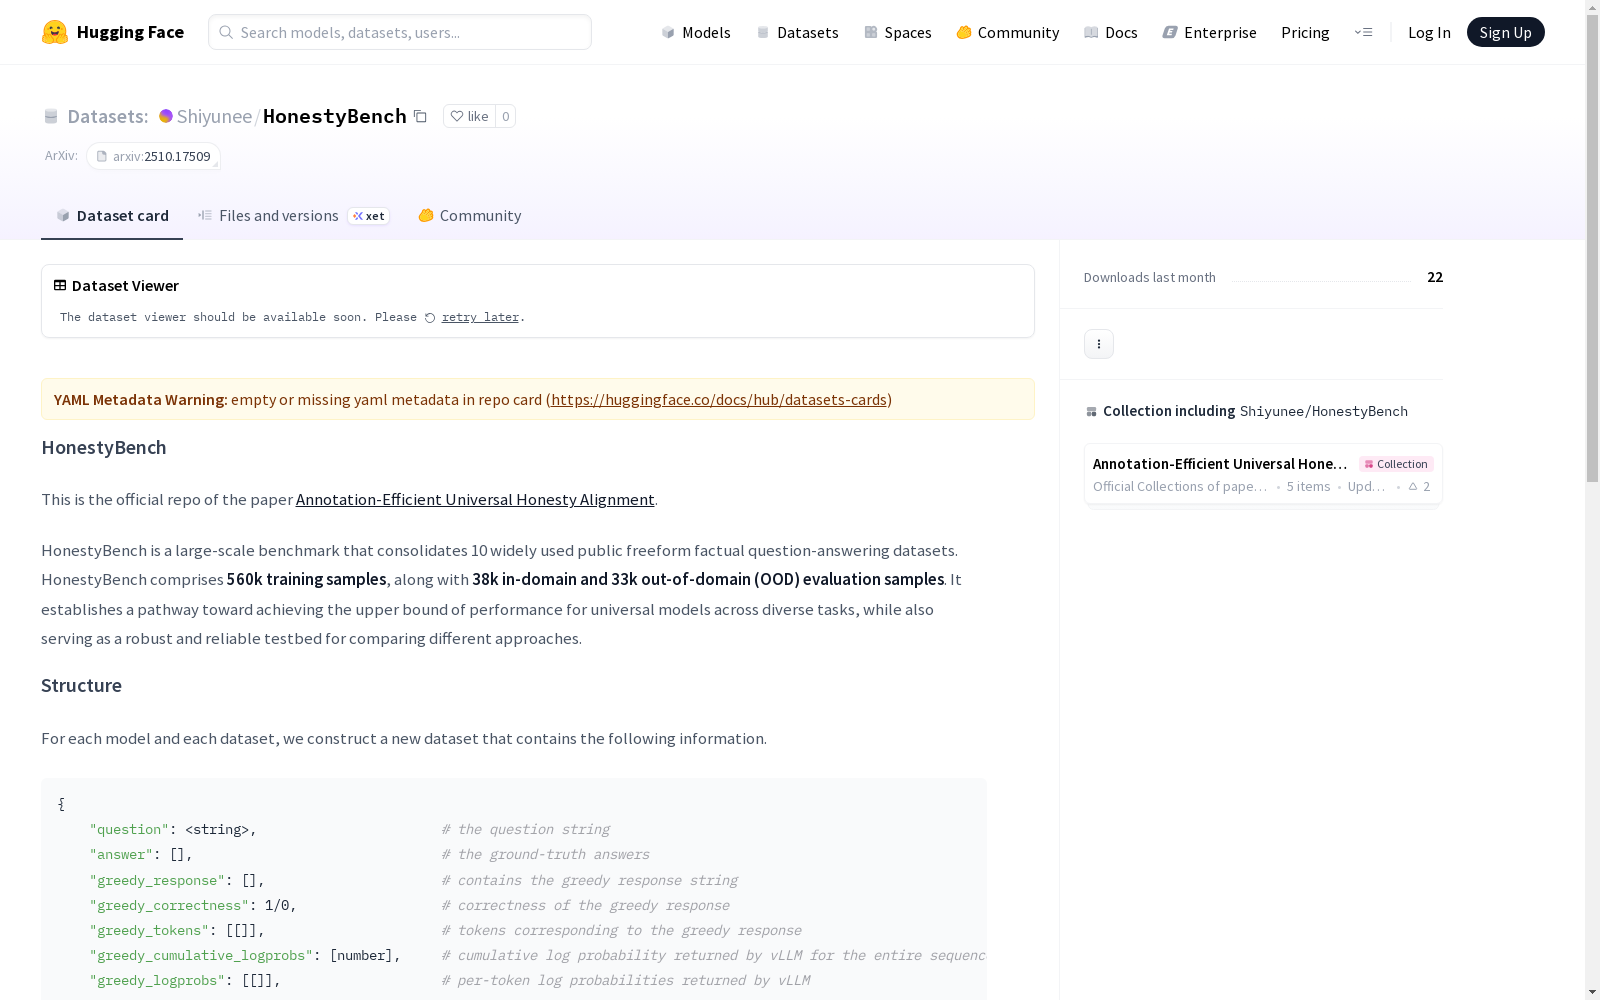Click Log In
1600x1000 pixels.
(x=1429, y=32)
